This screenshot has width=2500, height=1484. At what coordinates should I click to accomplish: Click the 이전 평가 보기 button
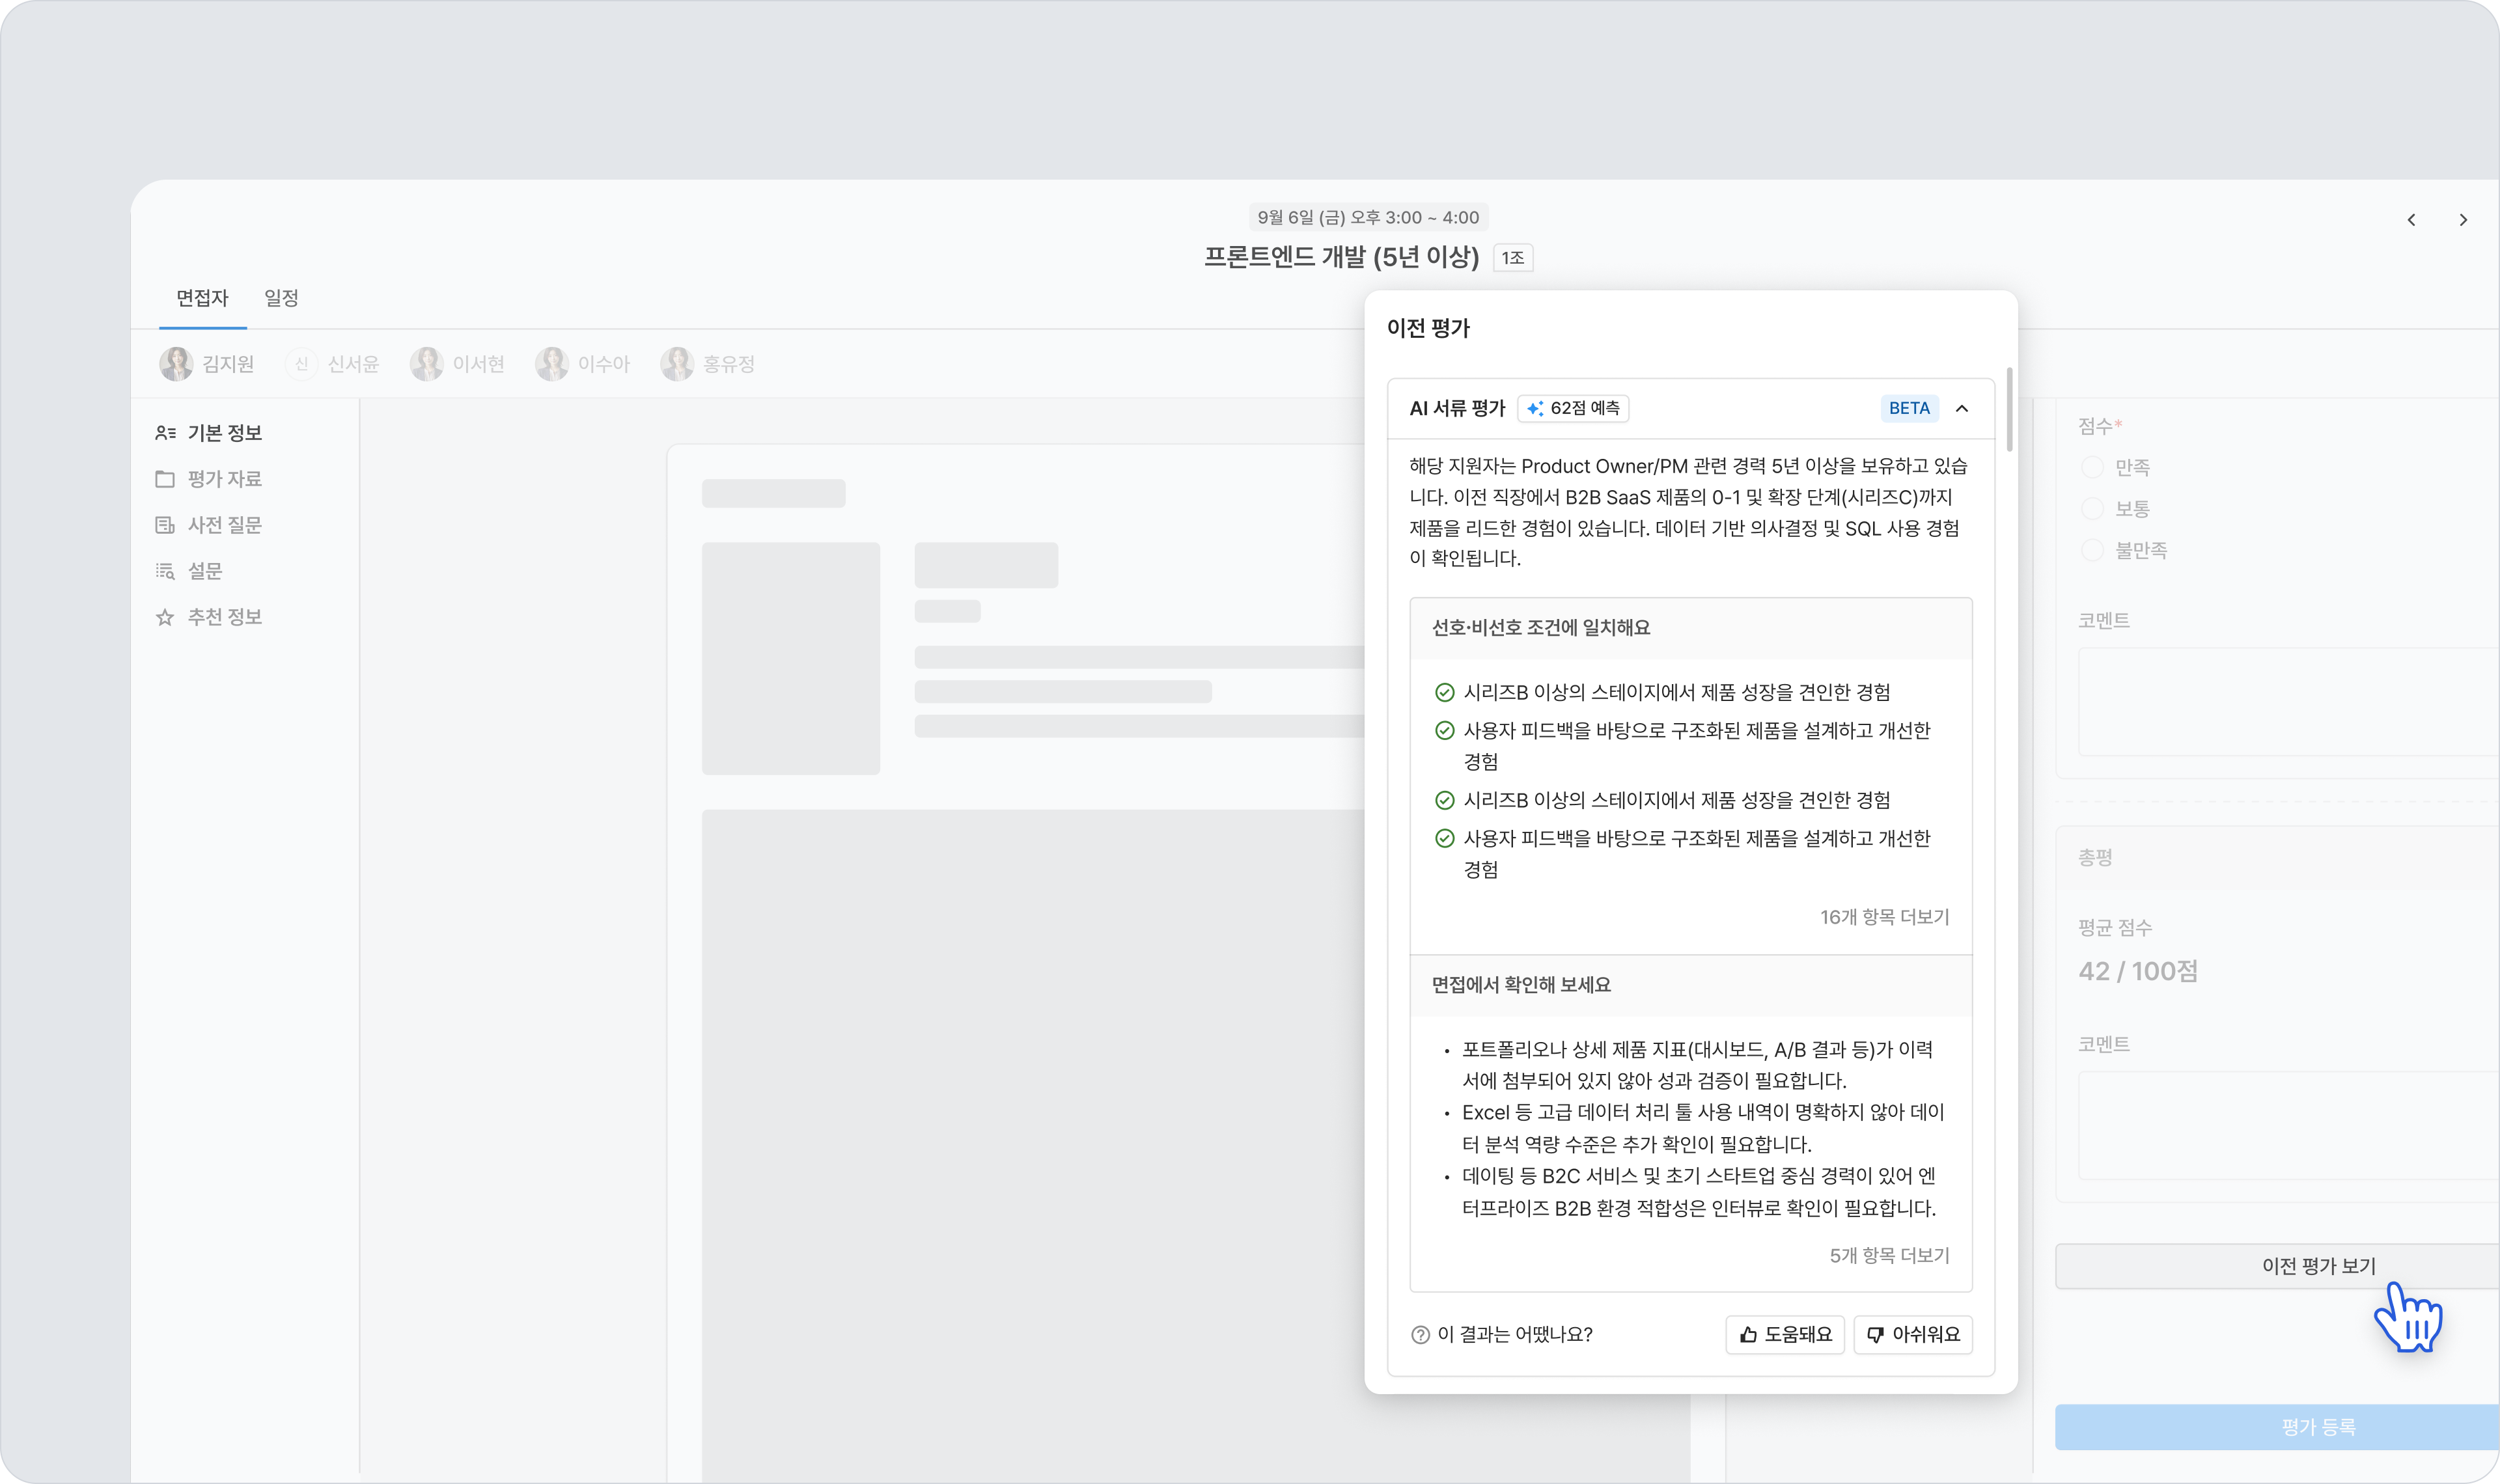(2278, 1266)
